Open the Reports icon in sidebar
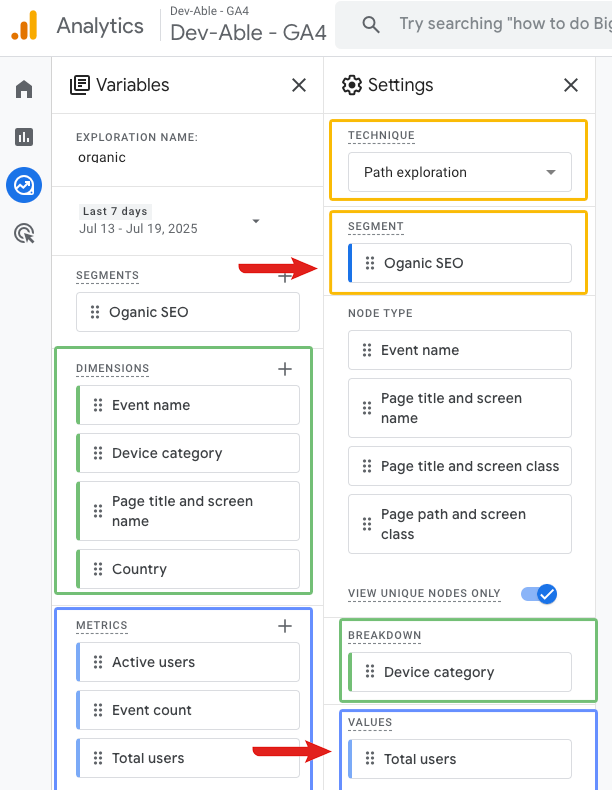Viewport: 612px width, 790px height. 24,137
